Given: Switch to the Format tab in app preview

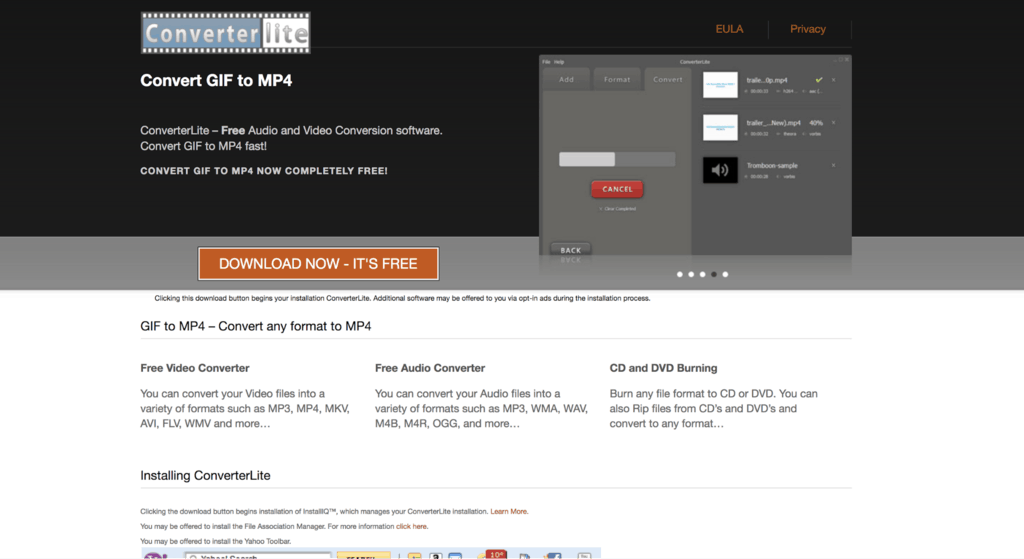Looking at the screenshot, I should coord(617,79).
